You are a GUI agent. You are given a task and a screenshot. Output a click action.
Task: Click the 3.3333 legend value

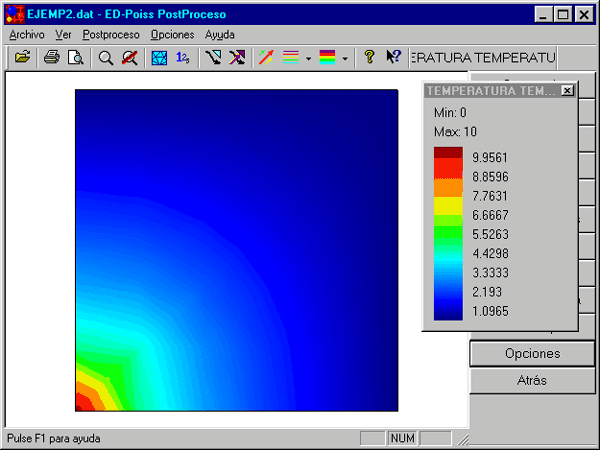point(490,272)
